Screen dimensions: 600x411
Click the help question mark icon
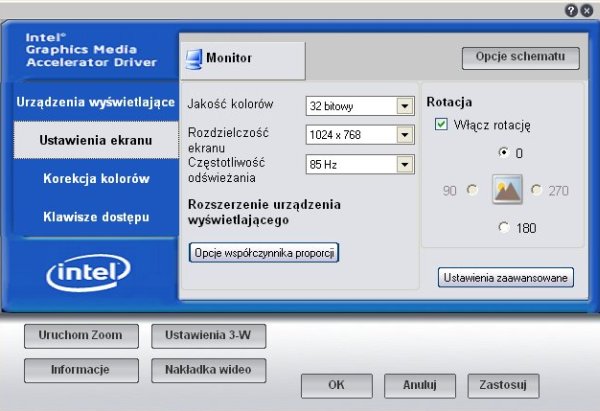coord(571,10)
